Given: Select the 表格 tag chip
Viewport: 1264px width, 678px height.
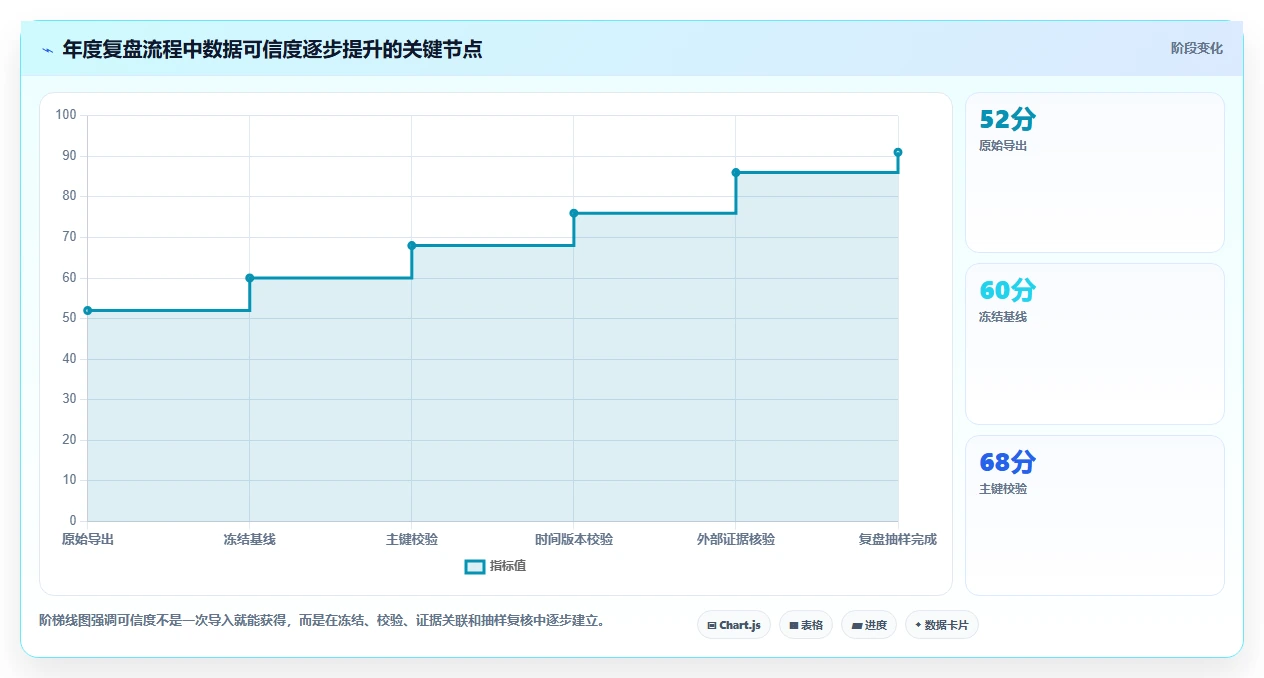Looking at the screenshot, I should (x=806, y=625).
